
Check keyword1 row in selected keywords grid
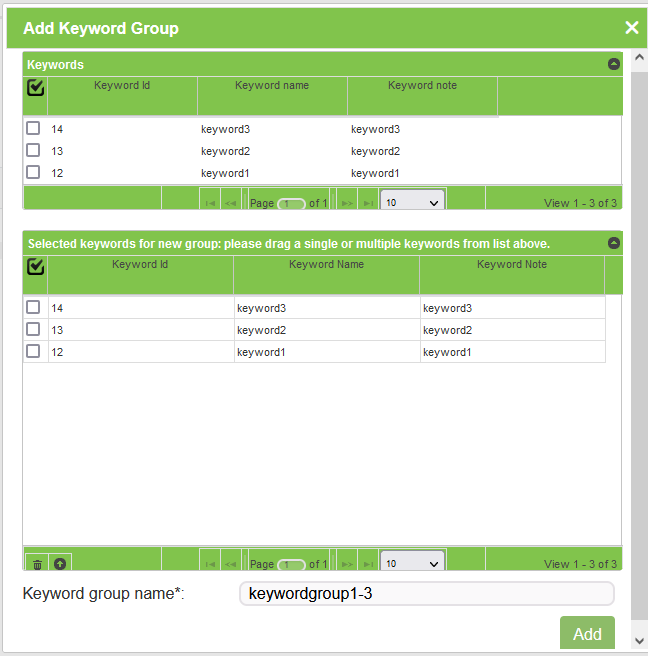point(33,351)
